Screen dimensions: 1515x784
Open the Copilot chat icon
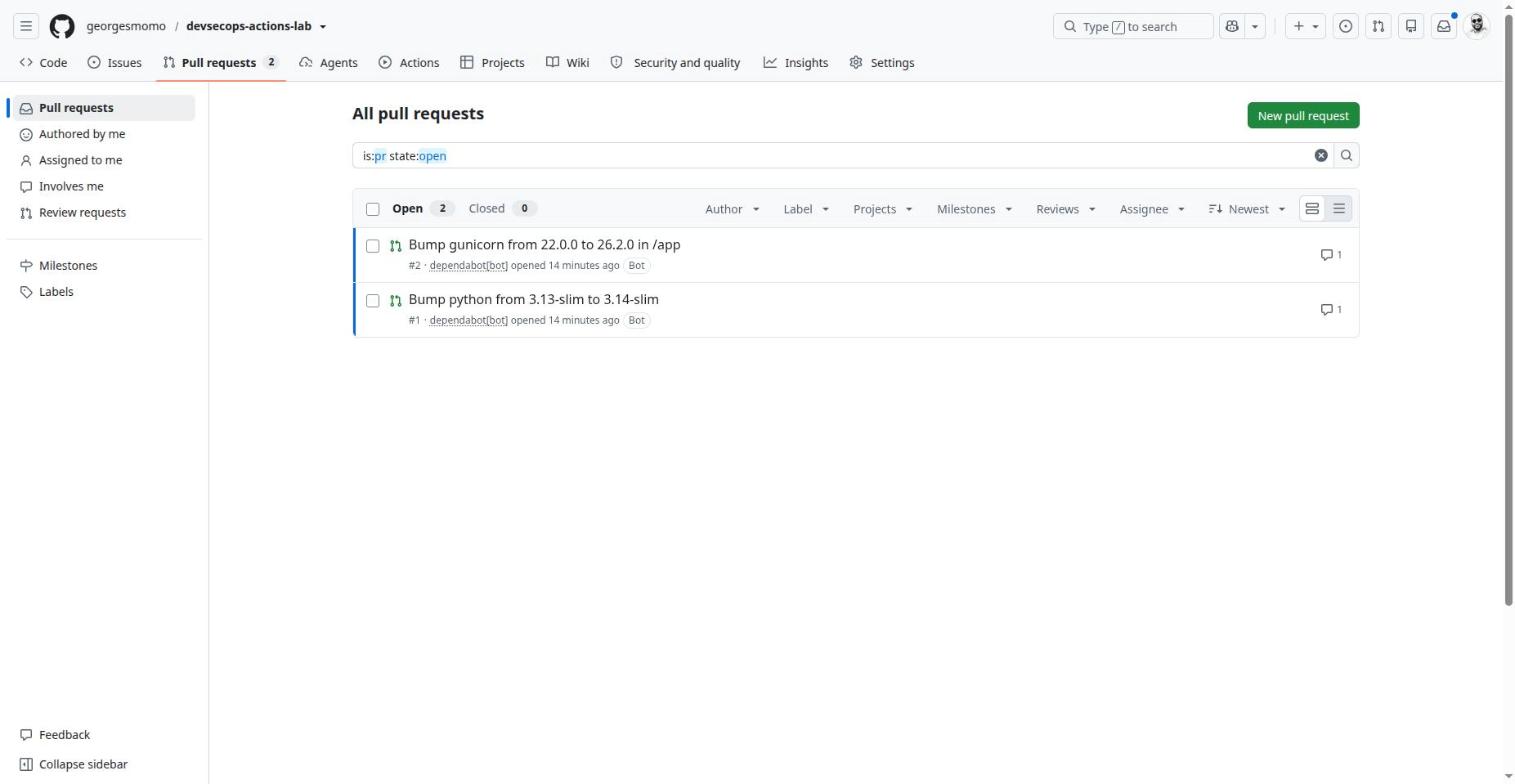(x=1231, y=26)
